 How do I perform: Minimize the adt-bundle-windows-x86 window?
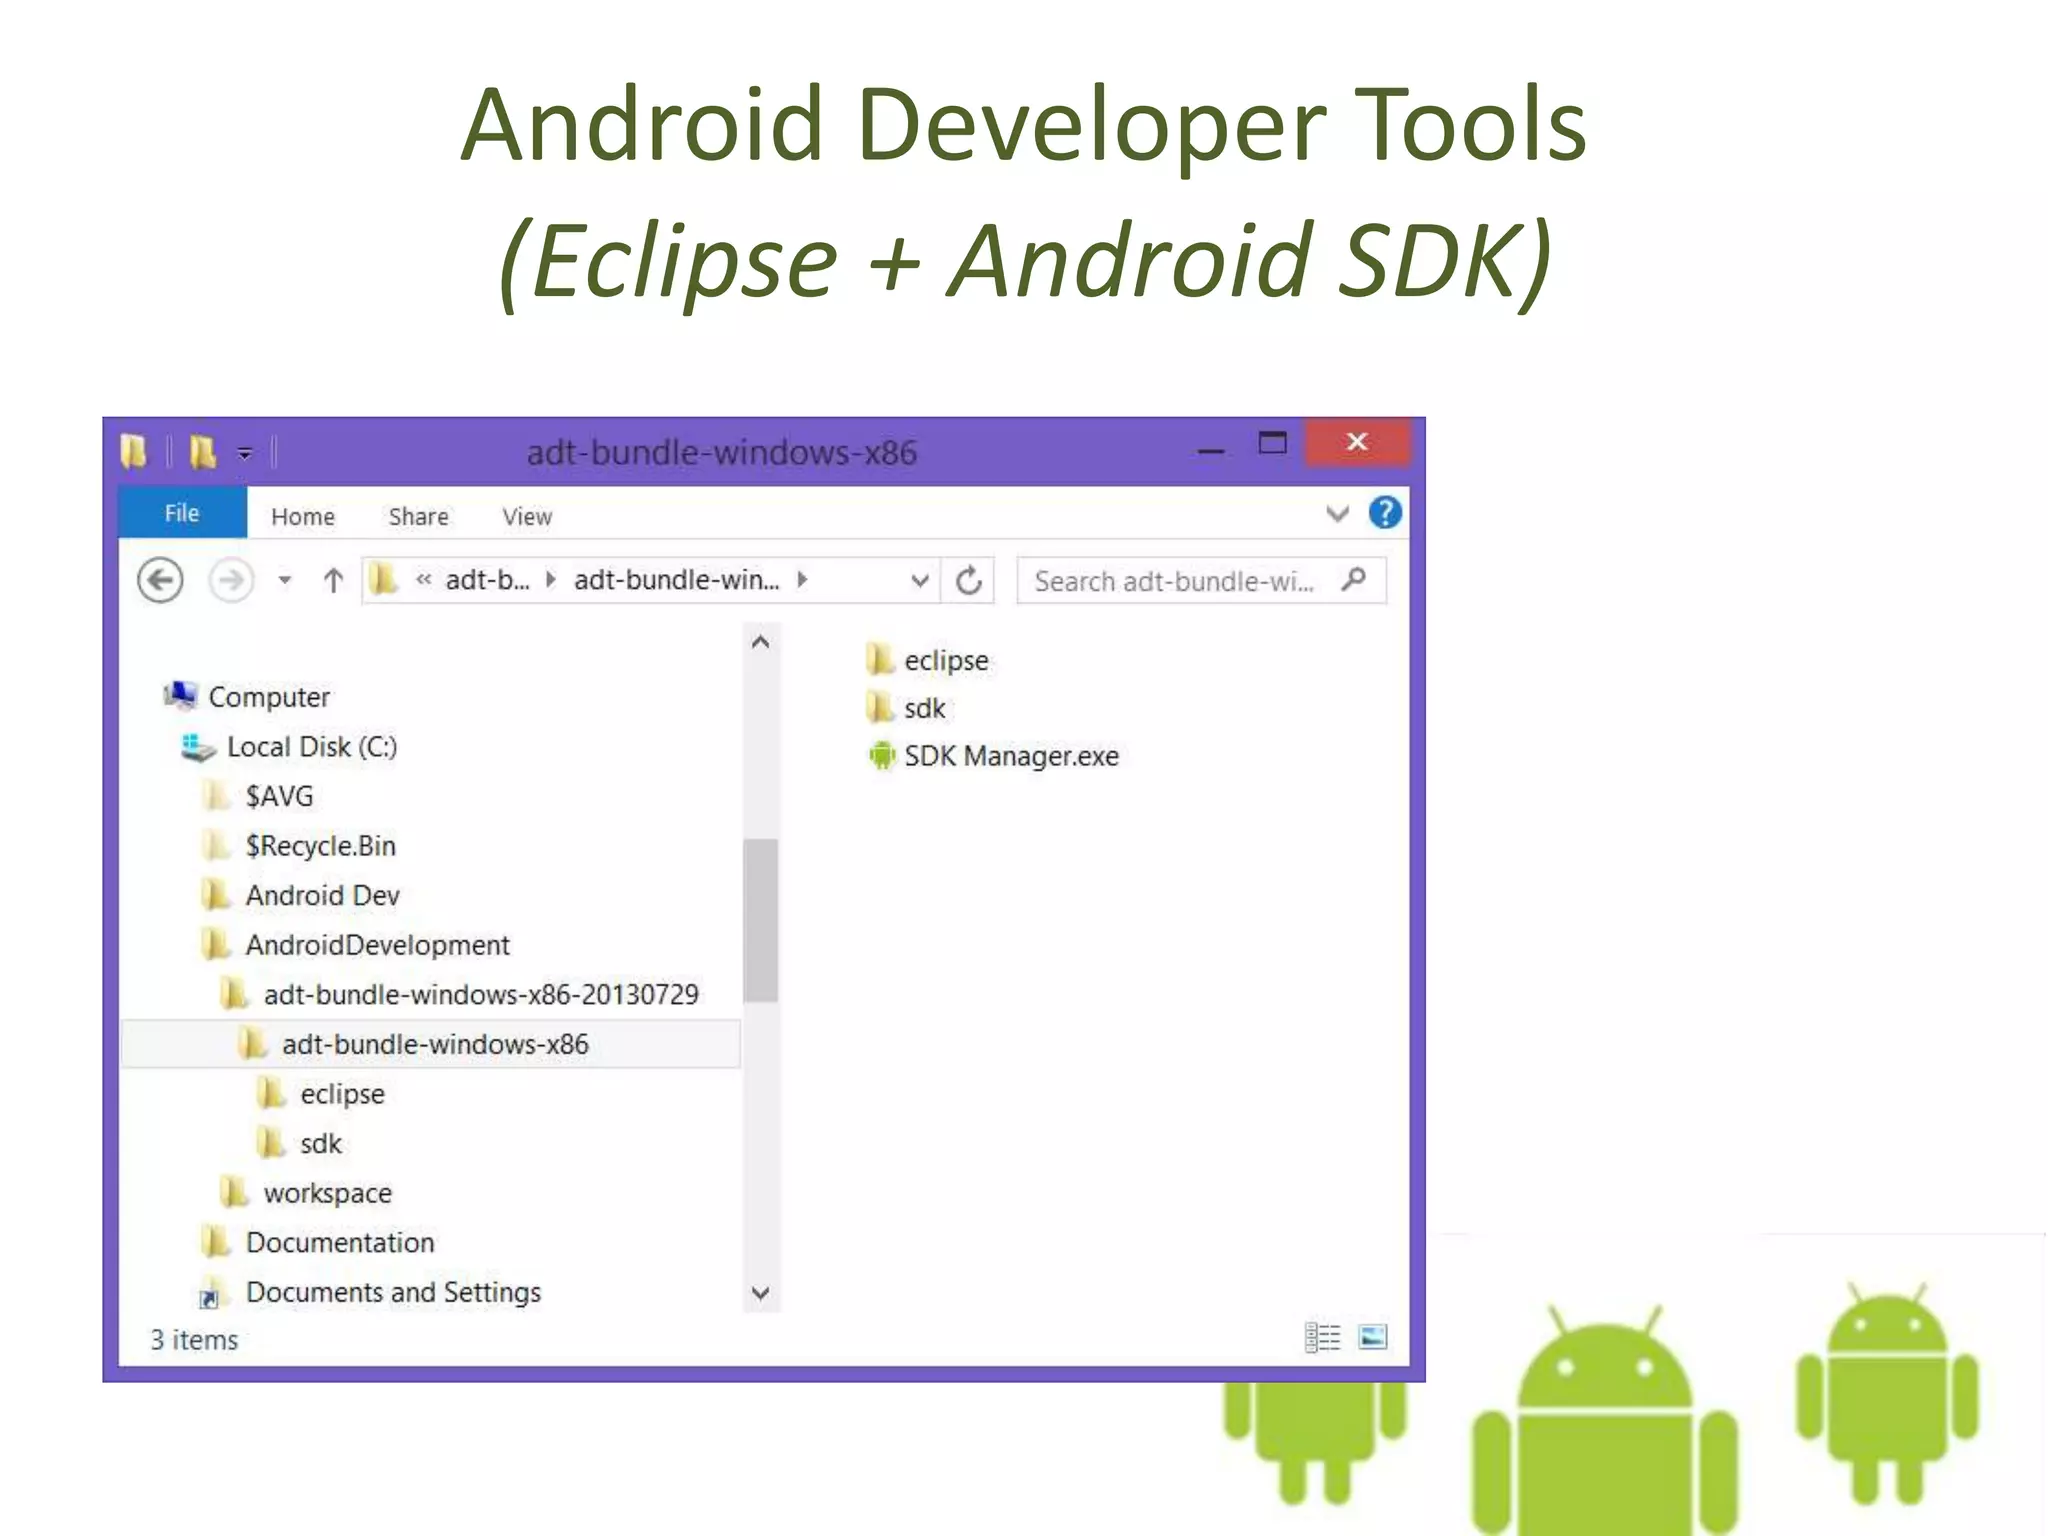[x=1211, y=451]
